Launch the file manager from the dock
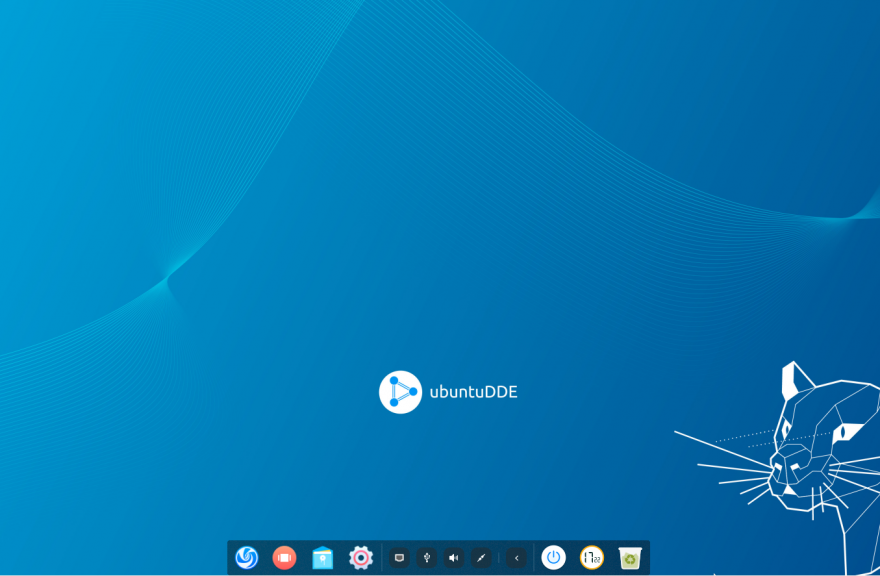 click(x=323, y=557)
